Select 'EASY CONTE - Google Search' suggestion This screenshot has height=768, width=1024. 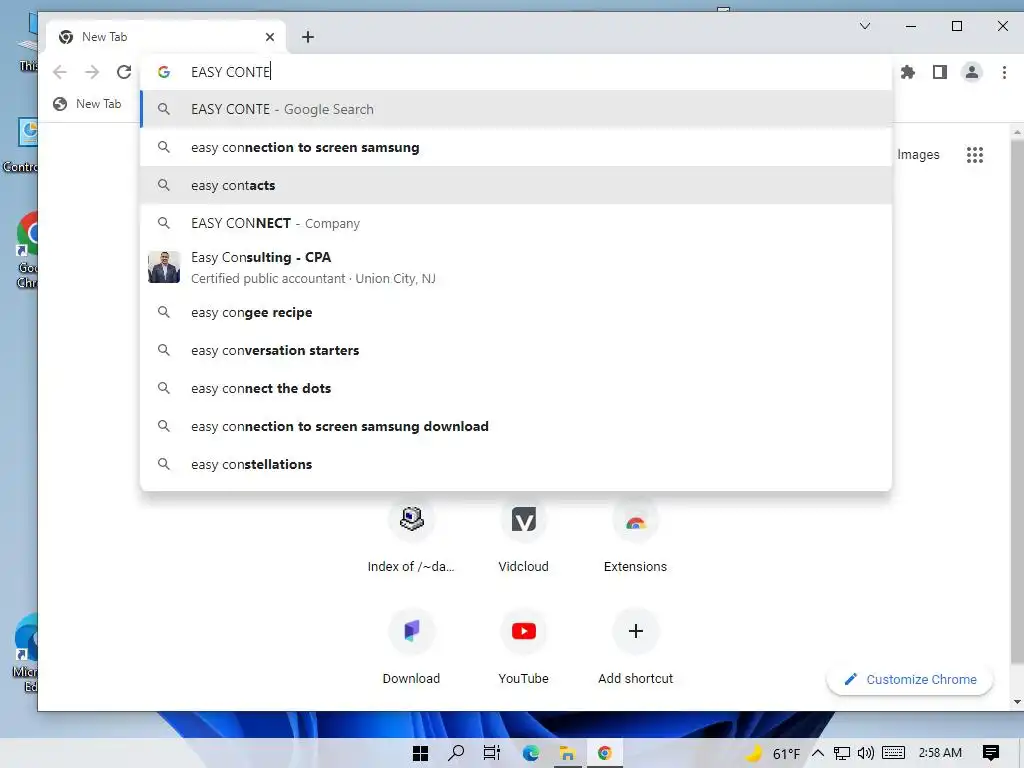(516, 109)
